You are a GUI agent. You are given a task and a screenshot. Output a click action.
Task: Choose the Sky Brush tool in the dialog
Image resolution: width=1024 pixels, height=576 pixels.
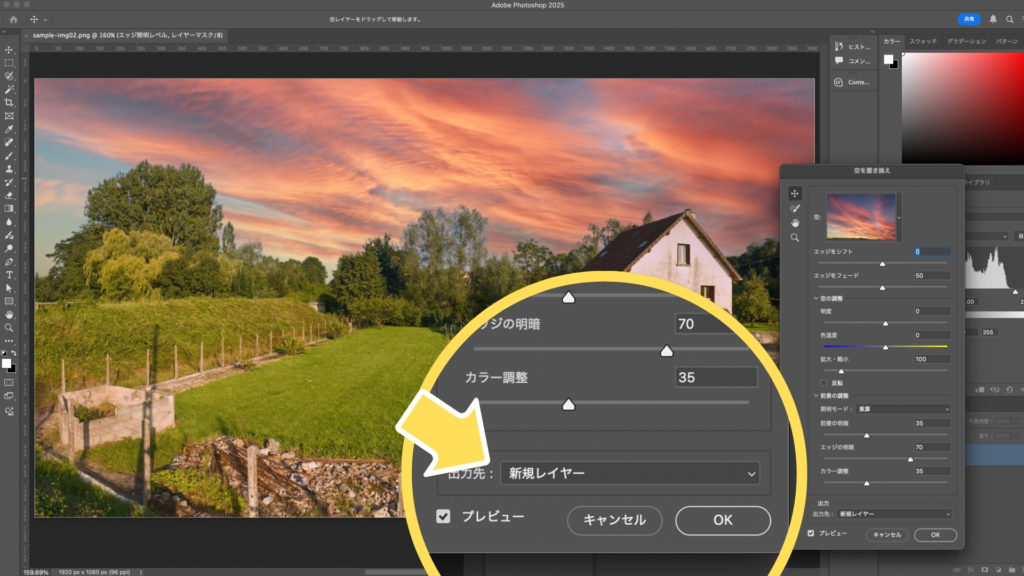796,208
